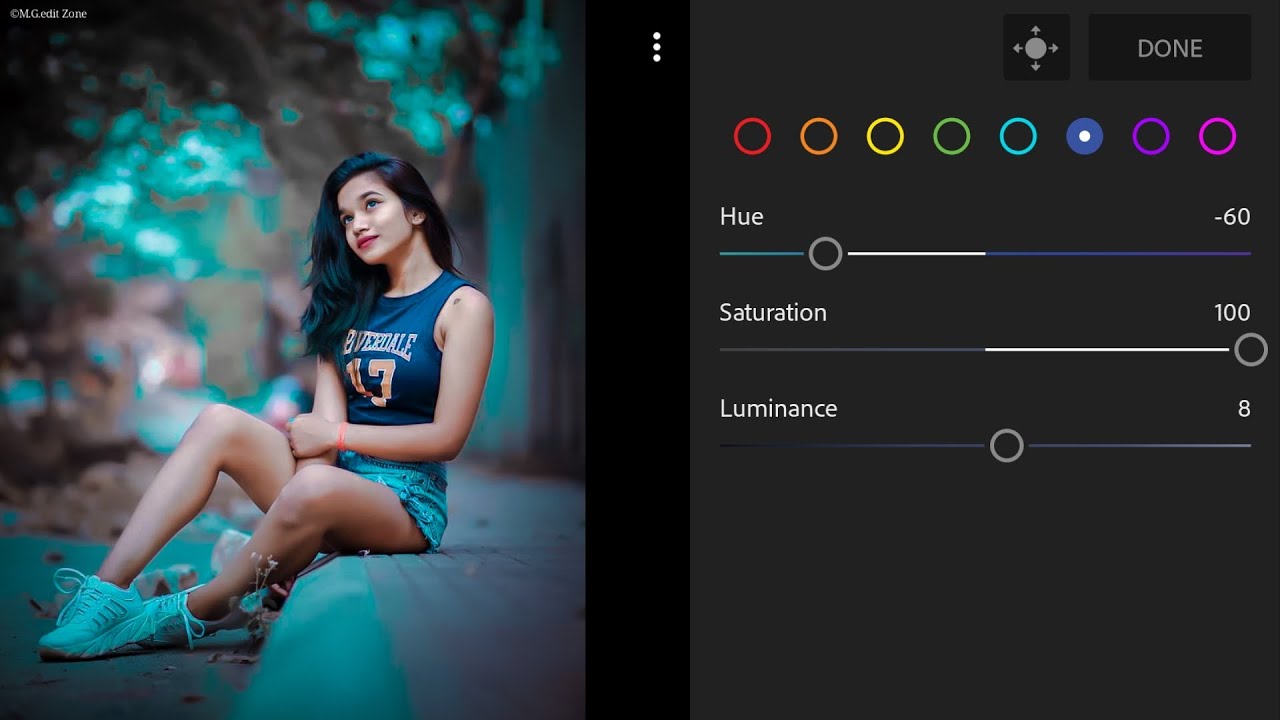Click the Luminance label
This screenshot has height=720, width=1280.
(x=778, y=409)
